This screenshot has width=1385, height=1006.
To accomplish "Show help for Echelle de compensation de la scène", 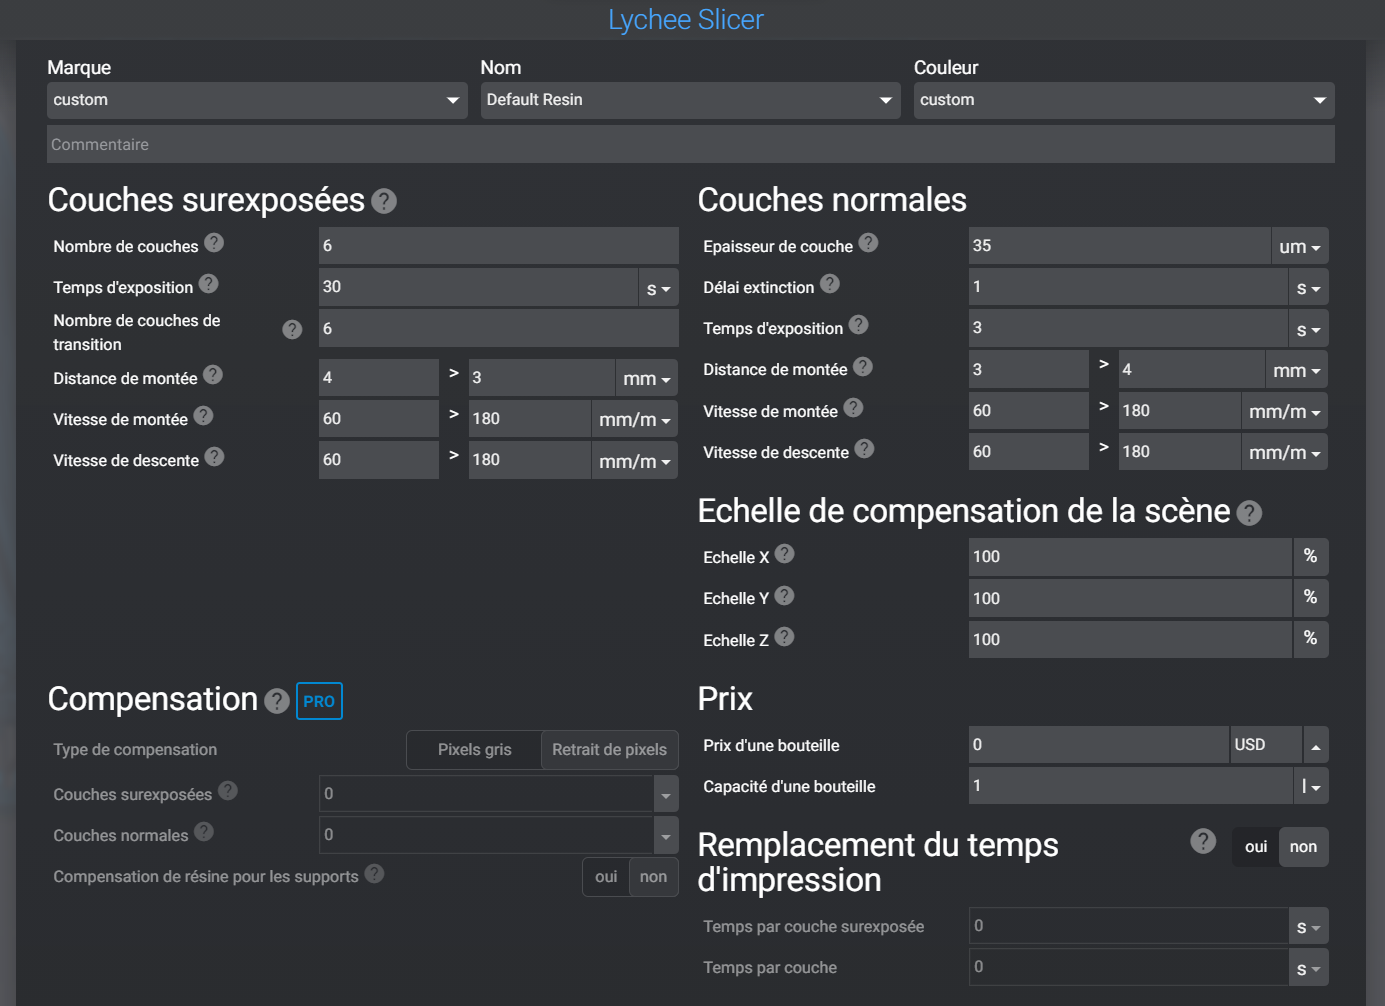I will [x=1249, y=513].
